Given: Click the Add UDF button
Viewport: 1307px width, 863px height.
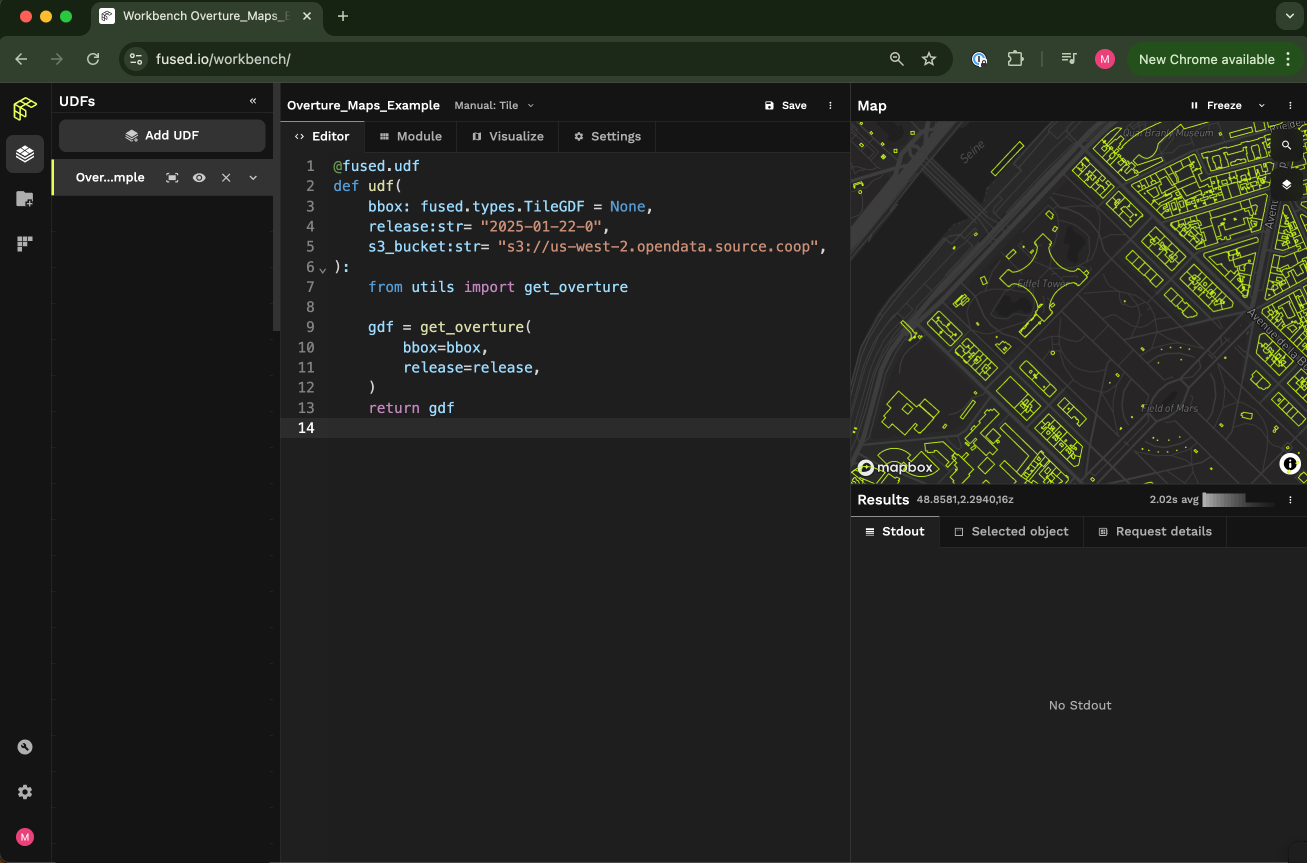Looking at the screenshot, I should coord(162,136).
